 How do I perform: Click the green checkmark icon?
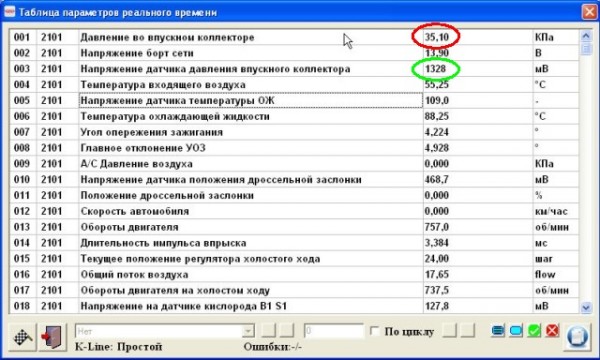[x=534, y=331]
